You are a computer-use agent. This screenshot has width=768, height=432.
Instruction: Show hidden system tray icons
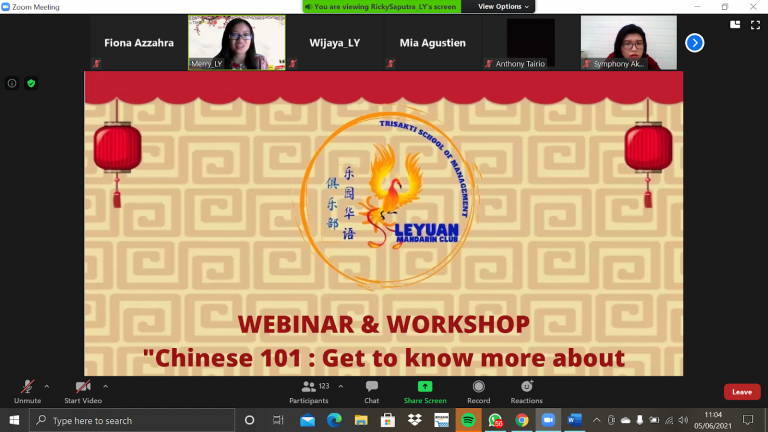pyautogui.click(x=596, y=420)
